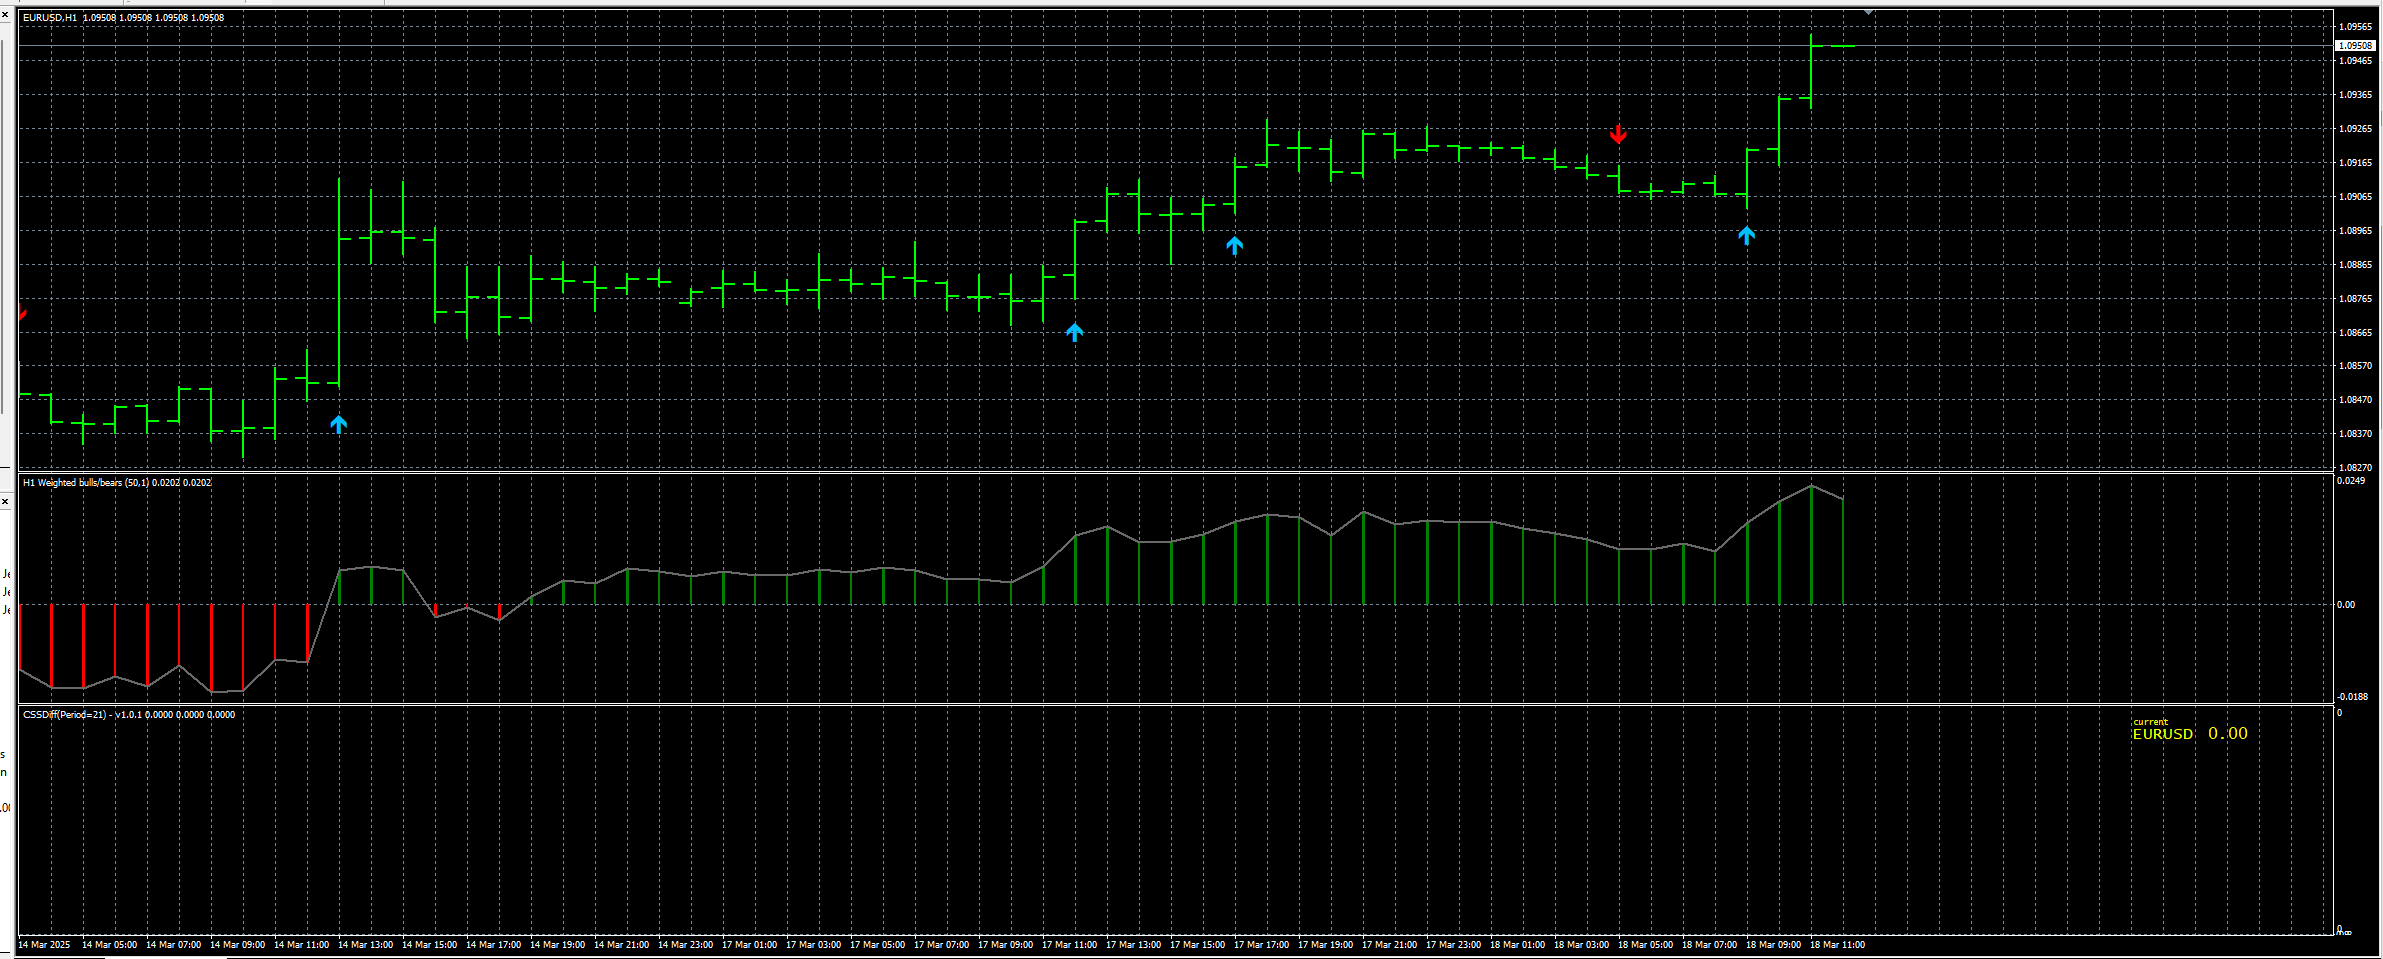Viewport: 2383px width, 959px height.
Task: Click the yellow EURUSD currency strength label
Action: [2163, 734]
